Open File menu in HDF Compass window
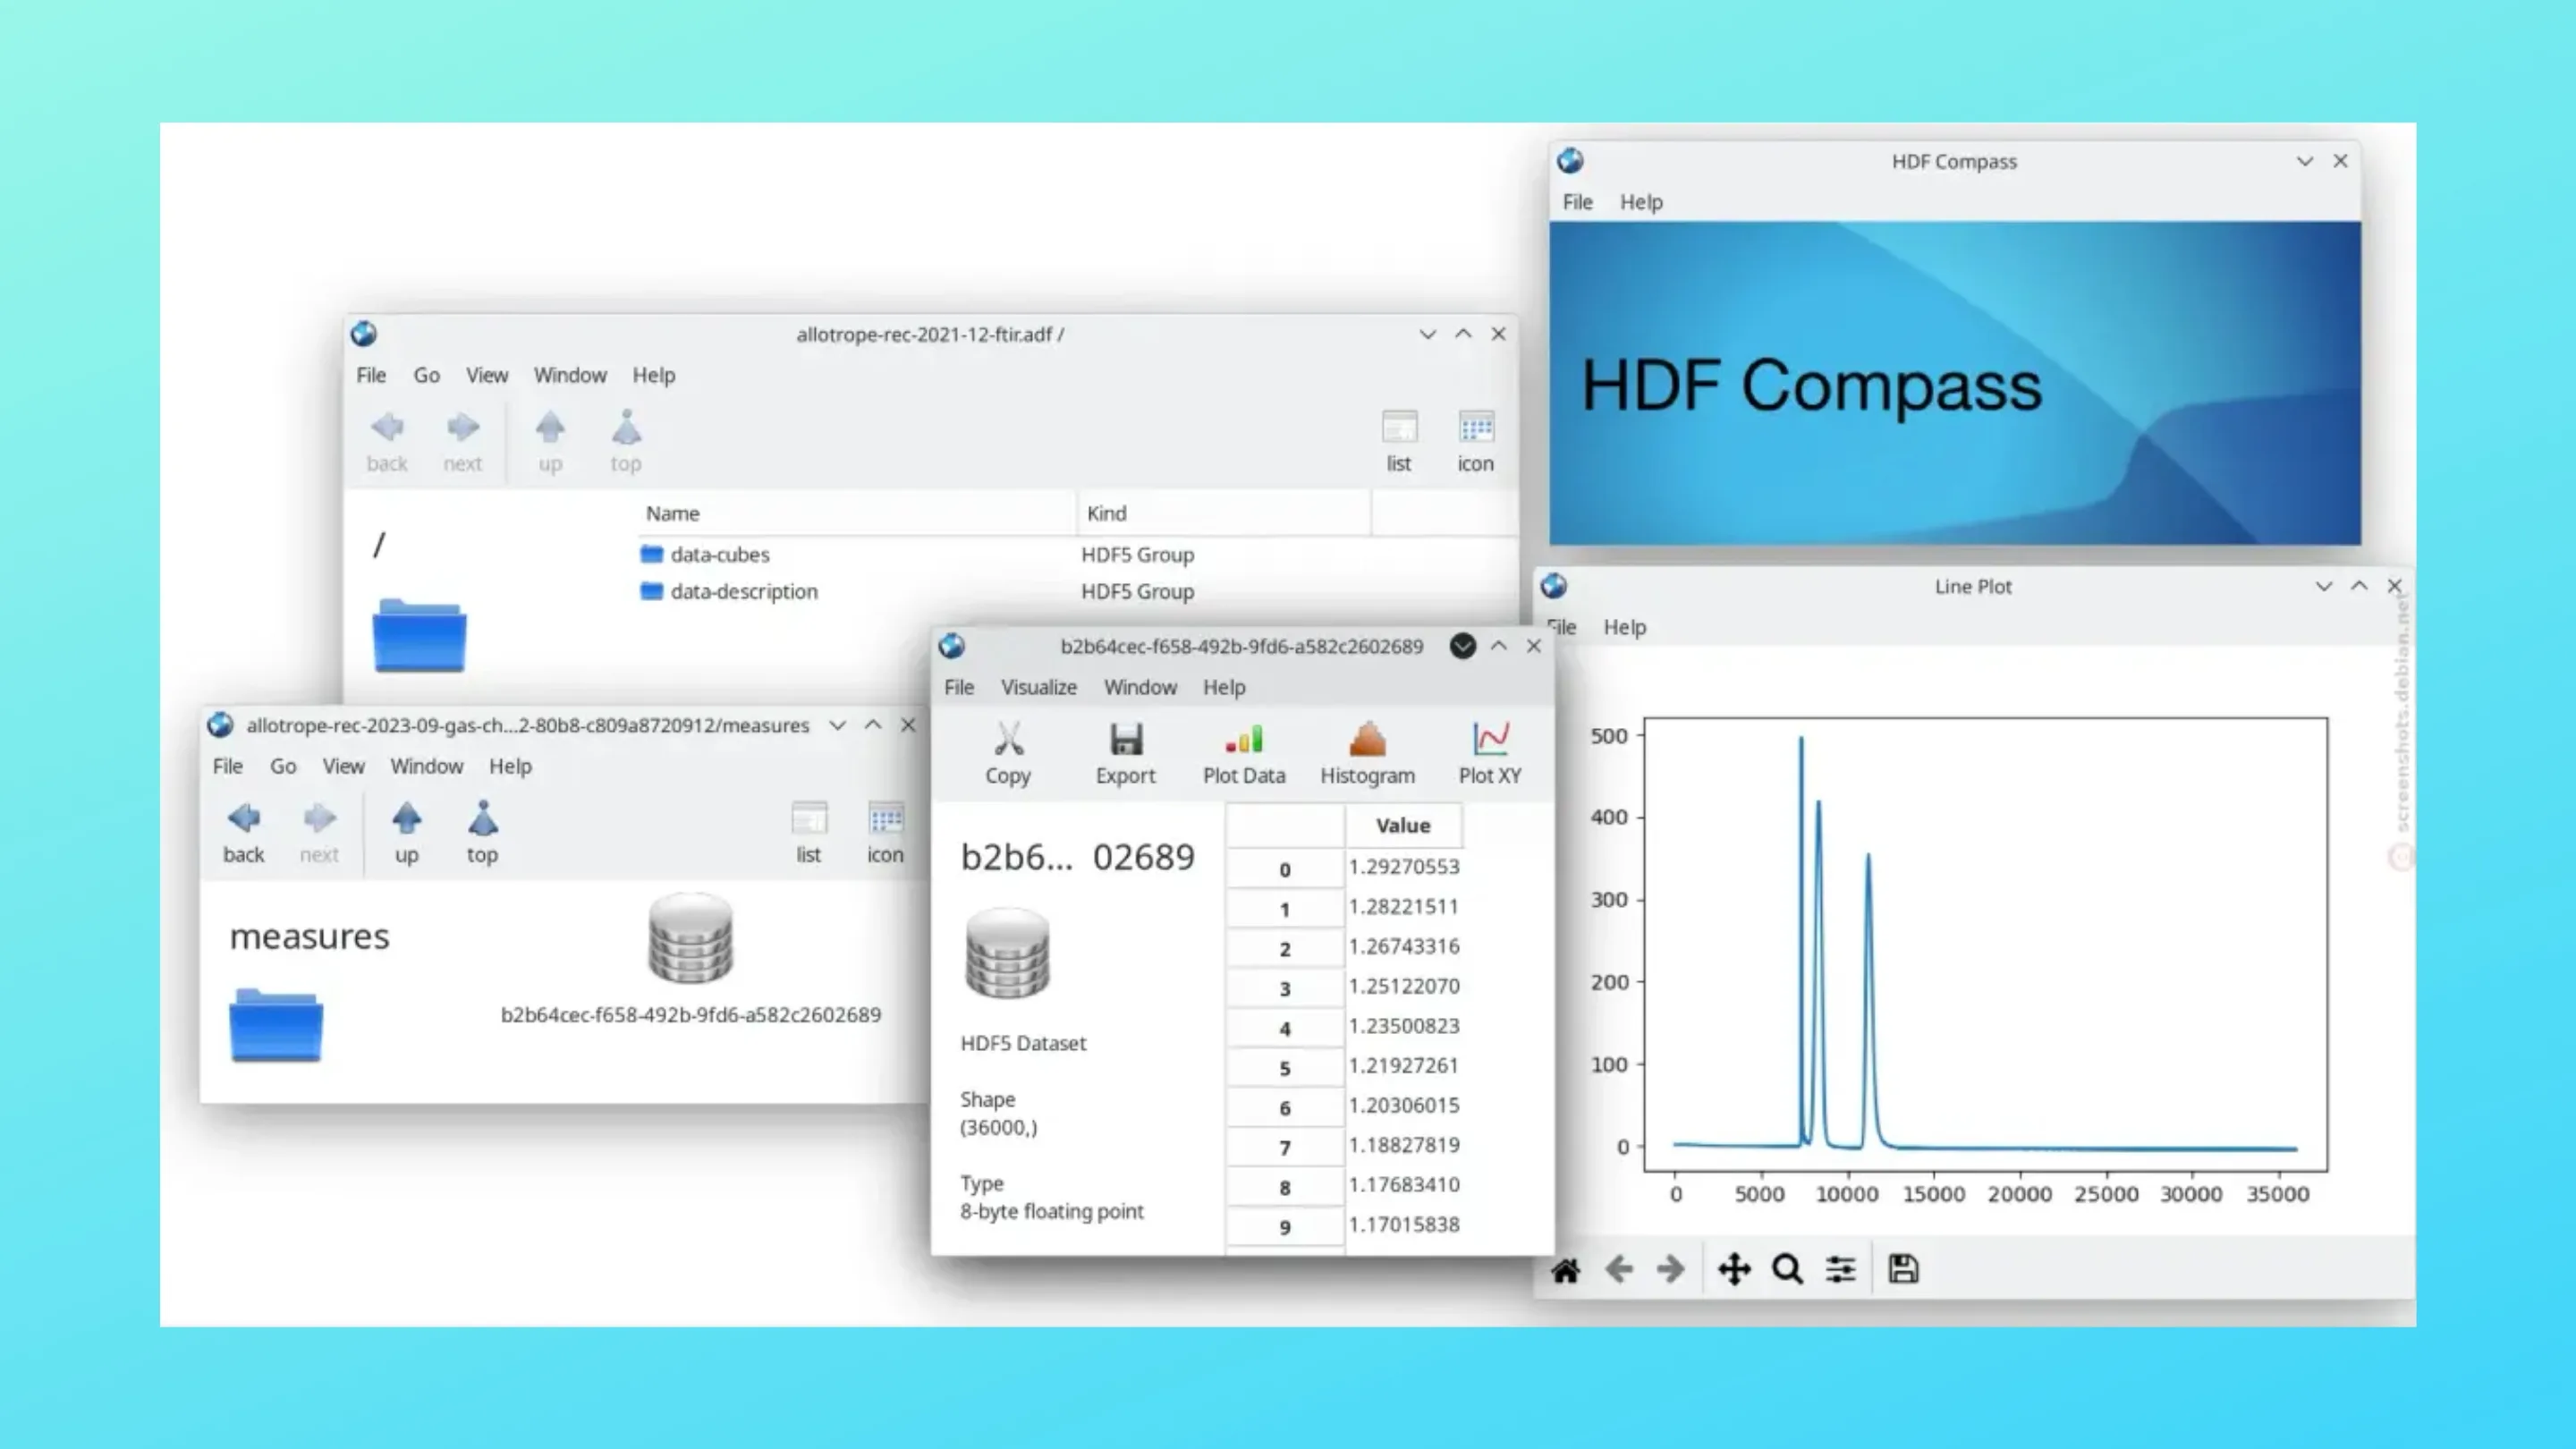2576x1449 pixels. [1578, 202]
